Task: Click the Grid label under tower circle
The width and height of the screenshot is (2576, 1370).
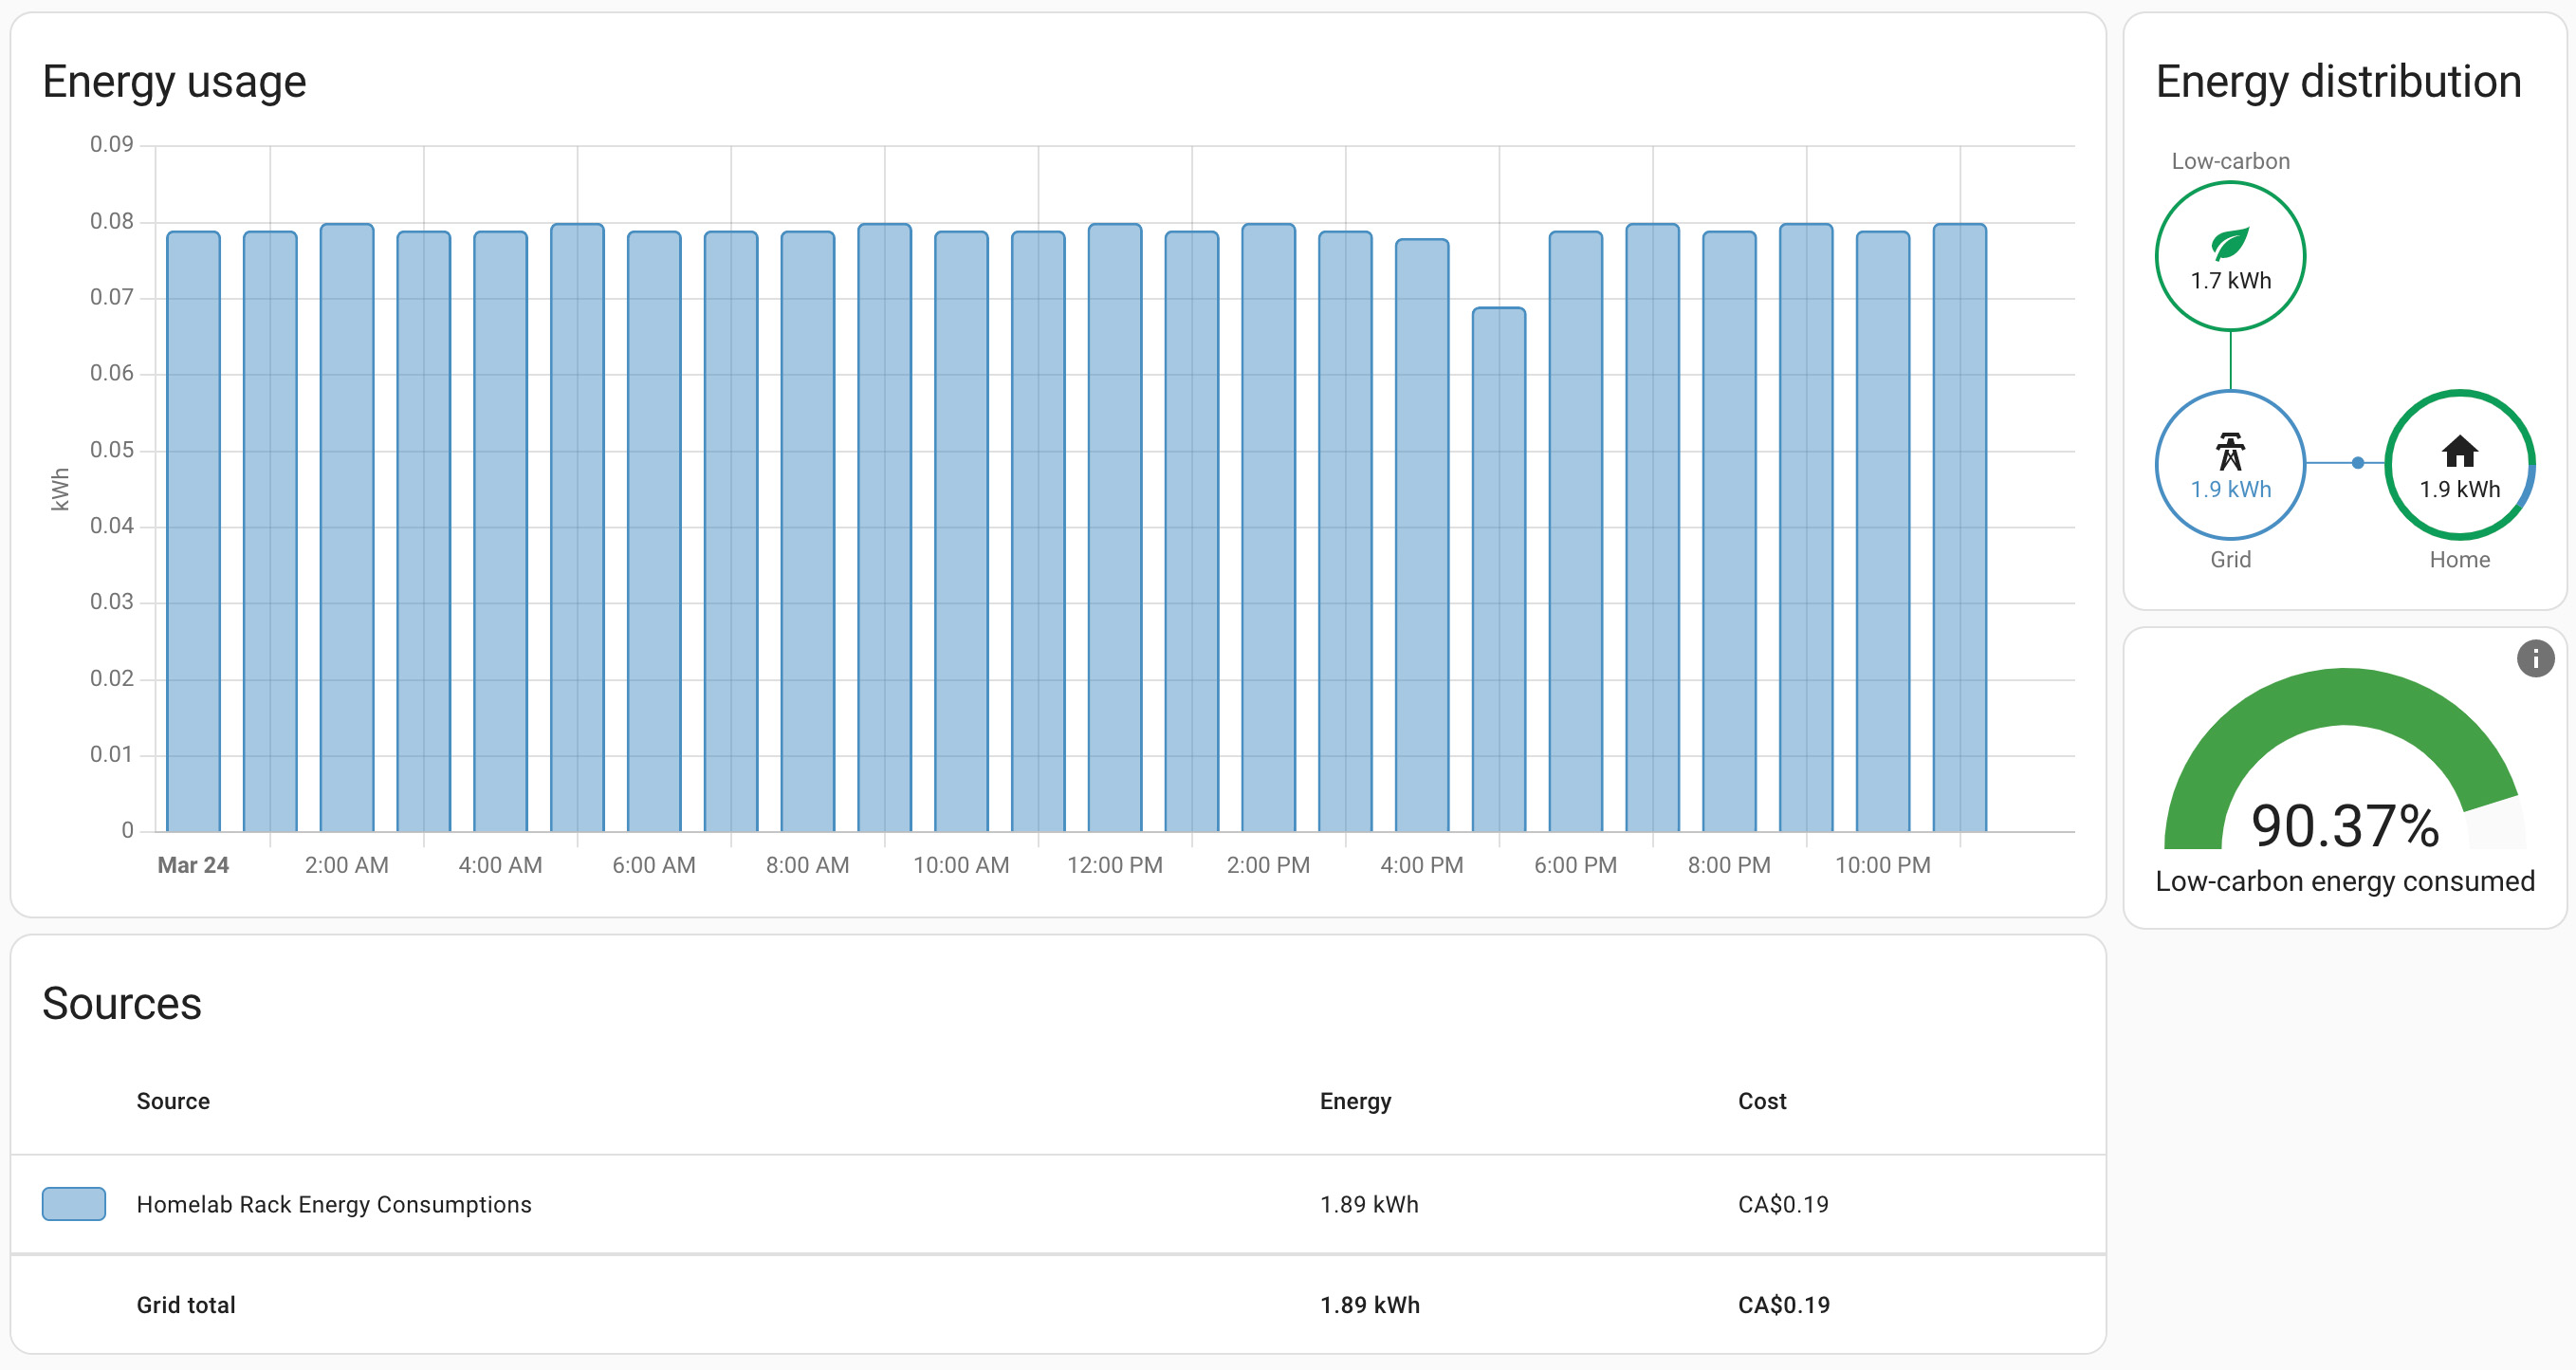Action: 2230,560
